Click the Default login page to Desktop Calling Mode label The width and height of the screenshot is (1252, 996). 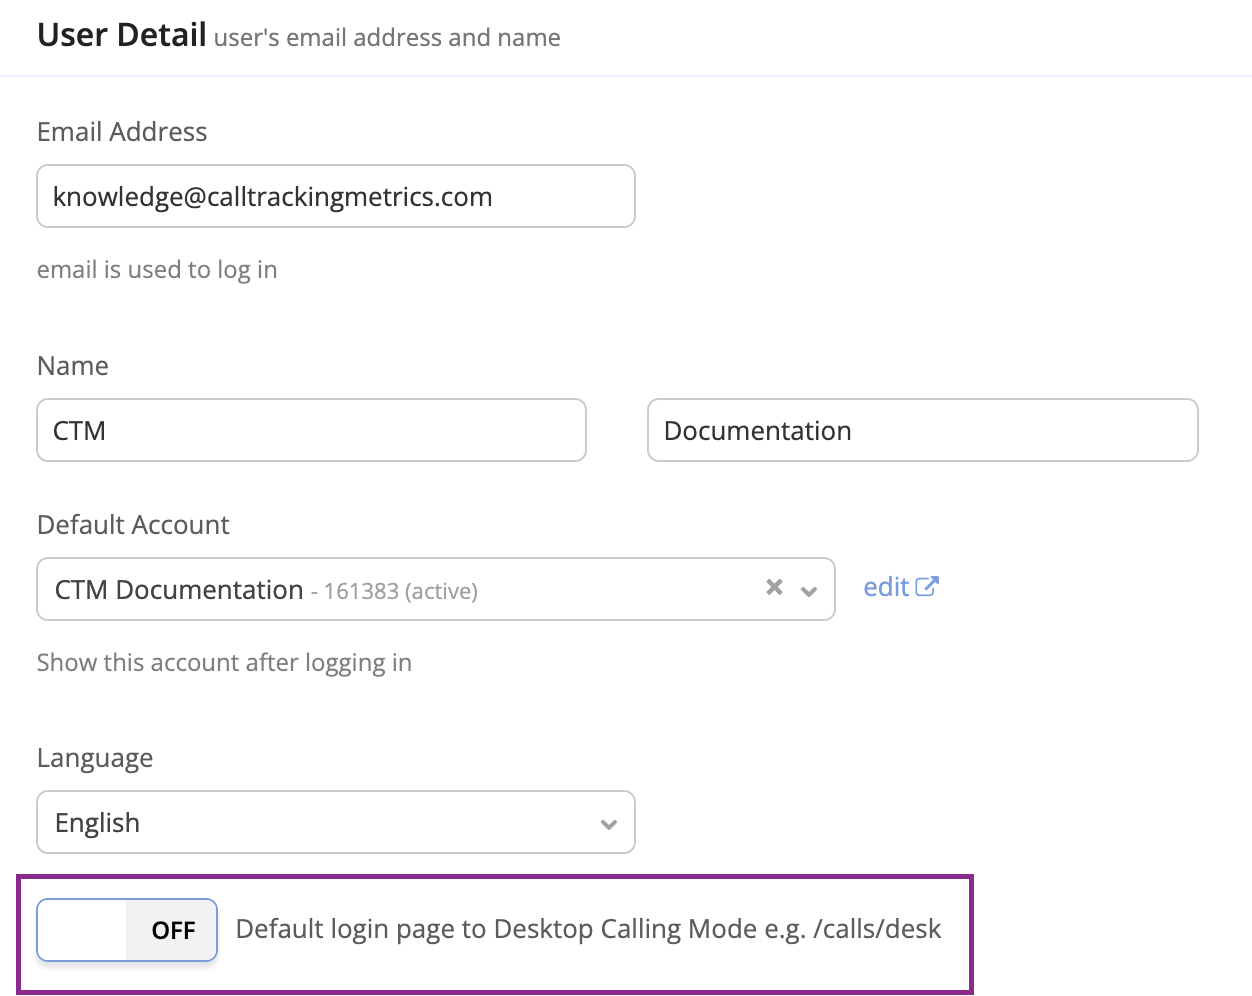click(x=588, y=929)
